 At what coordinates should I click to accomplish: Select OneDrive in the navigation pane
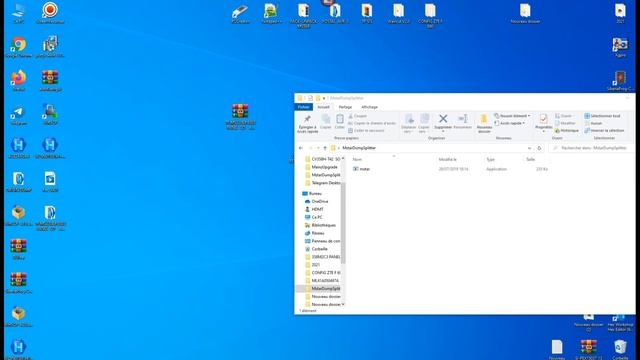point(316,201)
